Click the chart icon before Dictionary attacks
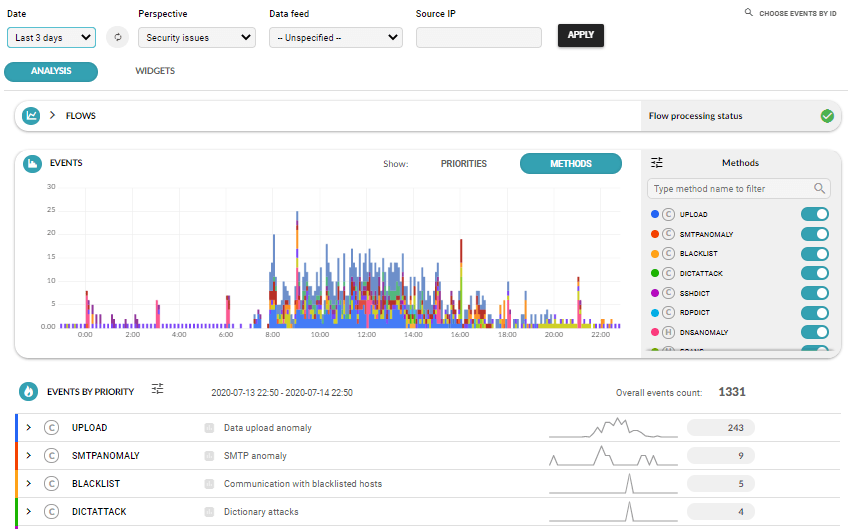This screenshot has width=848, height=529. point(209,512)
